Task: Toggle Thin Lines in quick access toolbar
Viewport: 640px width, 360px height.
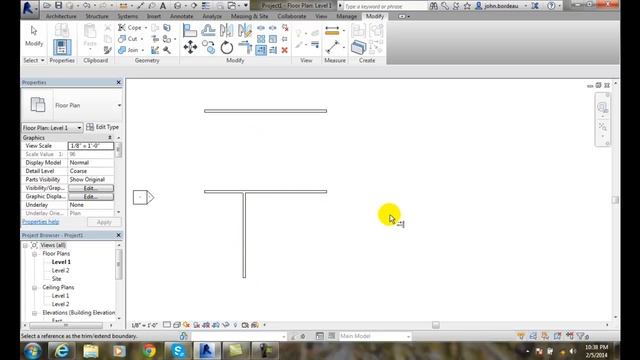Action: point(206,6)
